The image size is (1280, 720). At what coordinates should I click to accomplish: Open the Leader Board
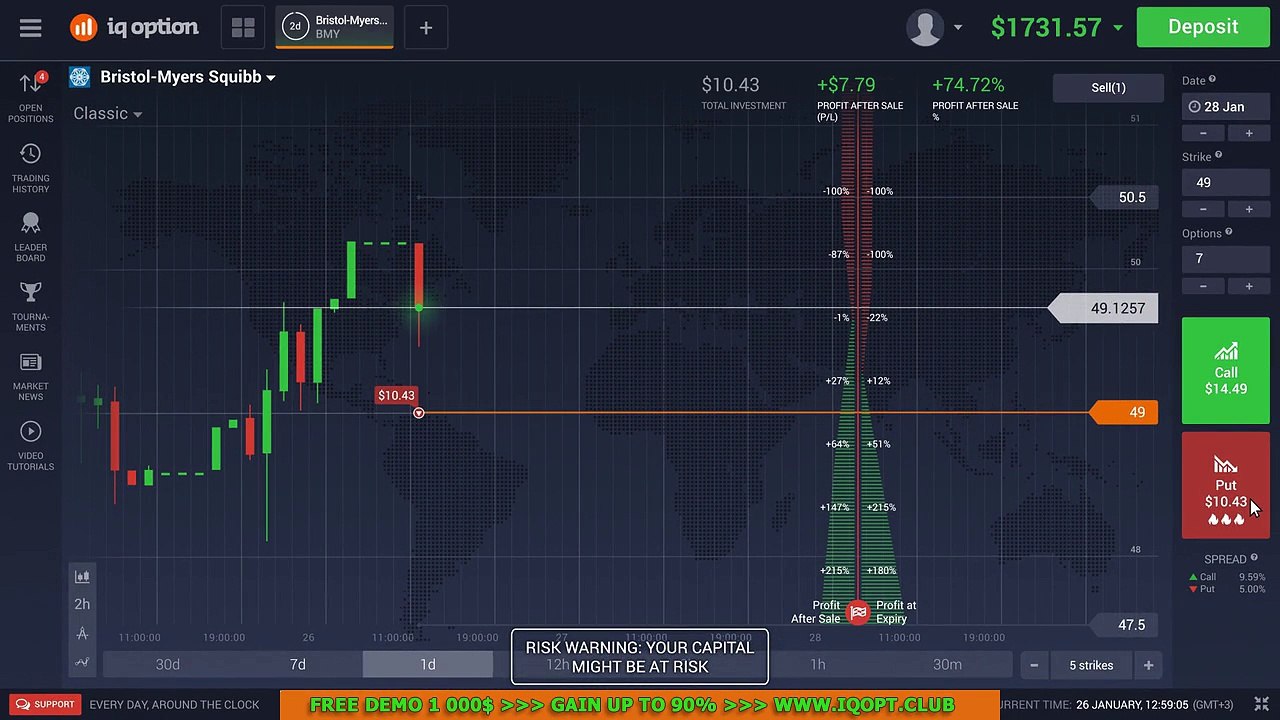[x=31, y=236]
